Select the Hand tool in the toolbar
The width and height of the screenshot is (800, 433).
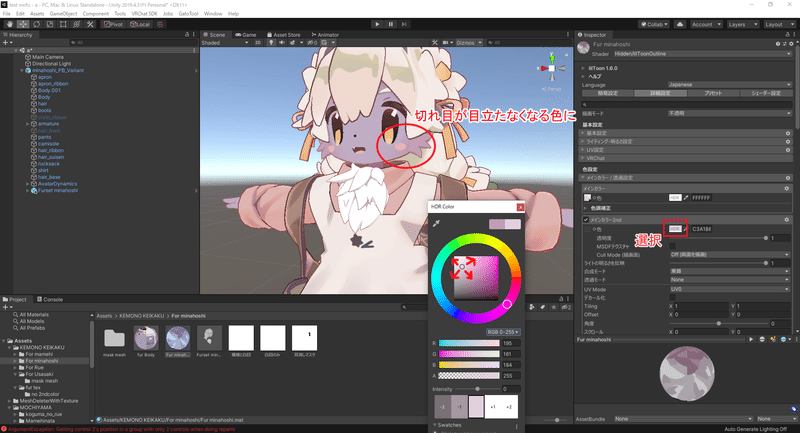(x=10, y=24)
